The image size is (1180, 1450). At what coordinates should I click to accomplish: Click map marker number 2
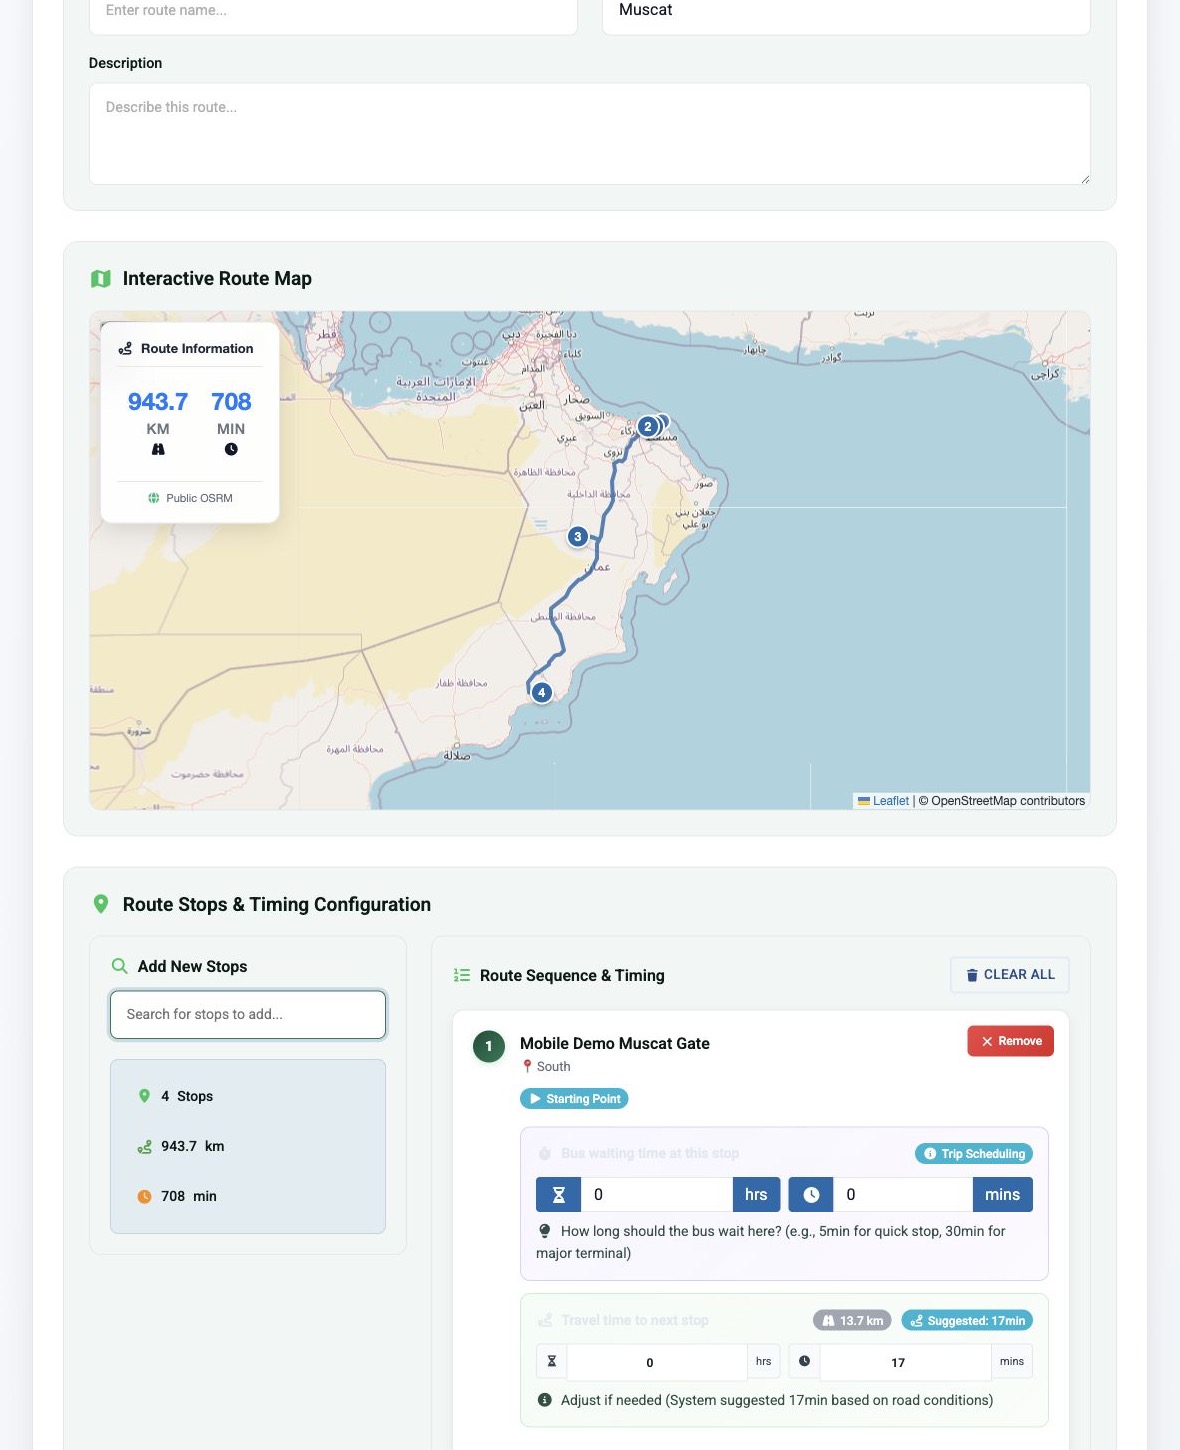(648, 427)
